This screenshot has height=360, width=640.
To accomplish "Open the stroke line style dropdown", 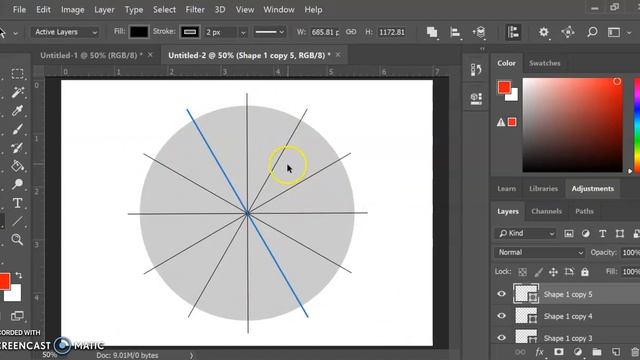I will tap(269, 32).
